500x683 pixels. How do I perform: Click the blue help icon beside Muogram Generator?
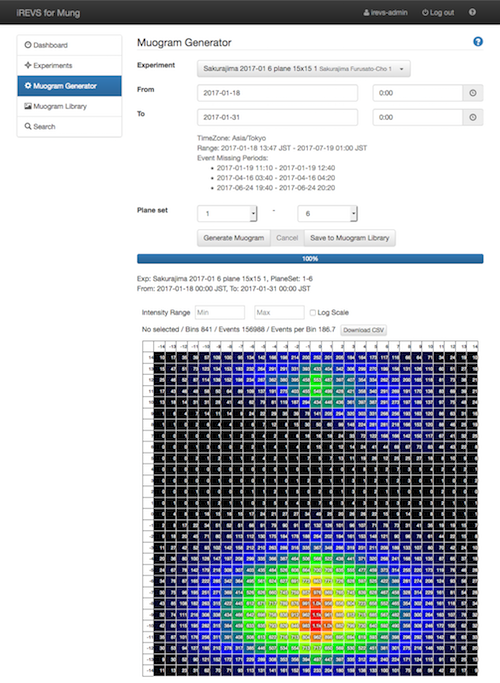pyautogui.click(x=478, y=42)
